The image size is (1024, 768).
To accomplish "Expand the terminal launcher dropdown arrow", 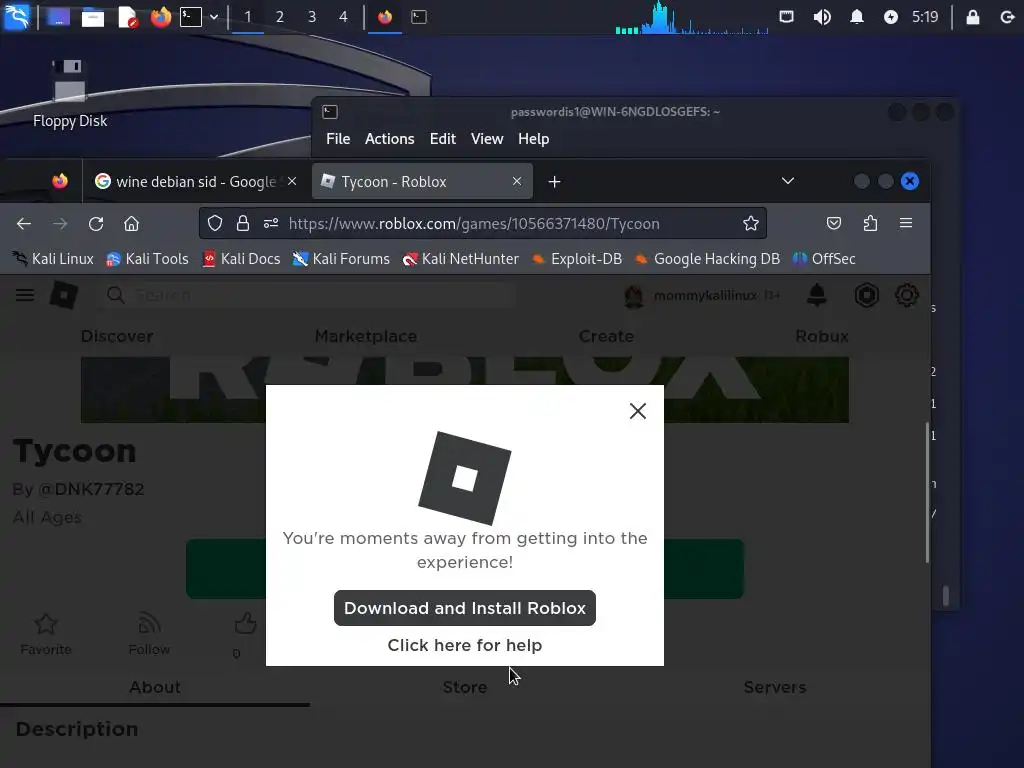I will pos(214,17).
